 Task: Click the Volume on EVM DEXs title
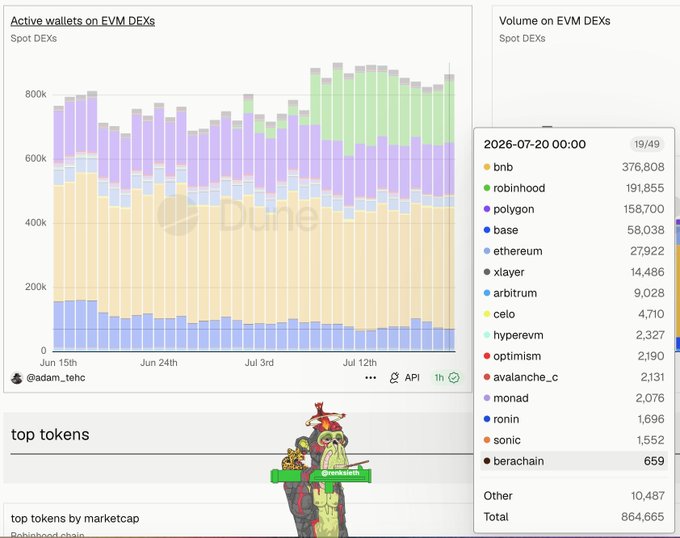click(x=555, y=21)
